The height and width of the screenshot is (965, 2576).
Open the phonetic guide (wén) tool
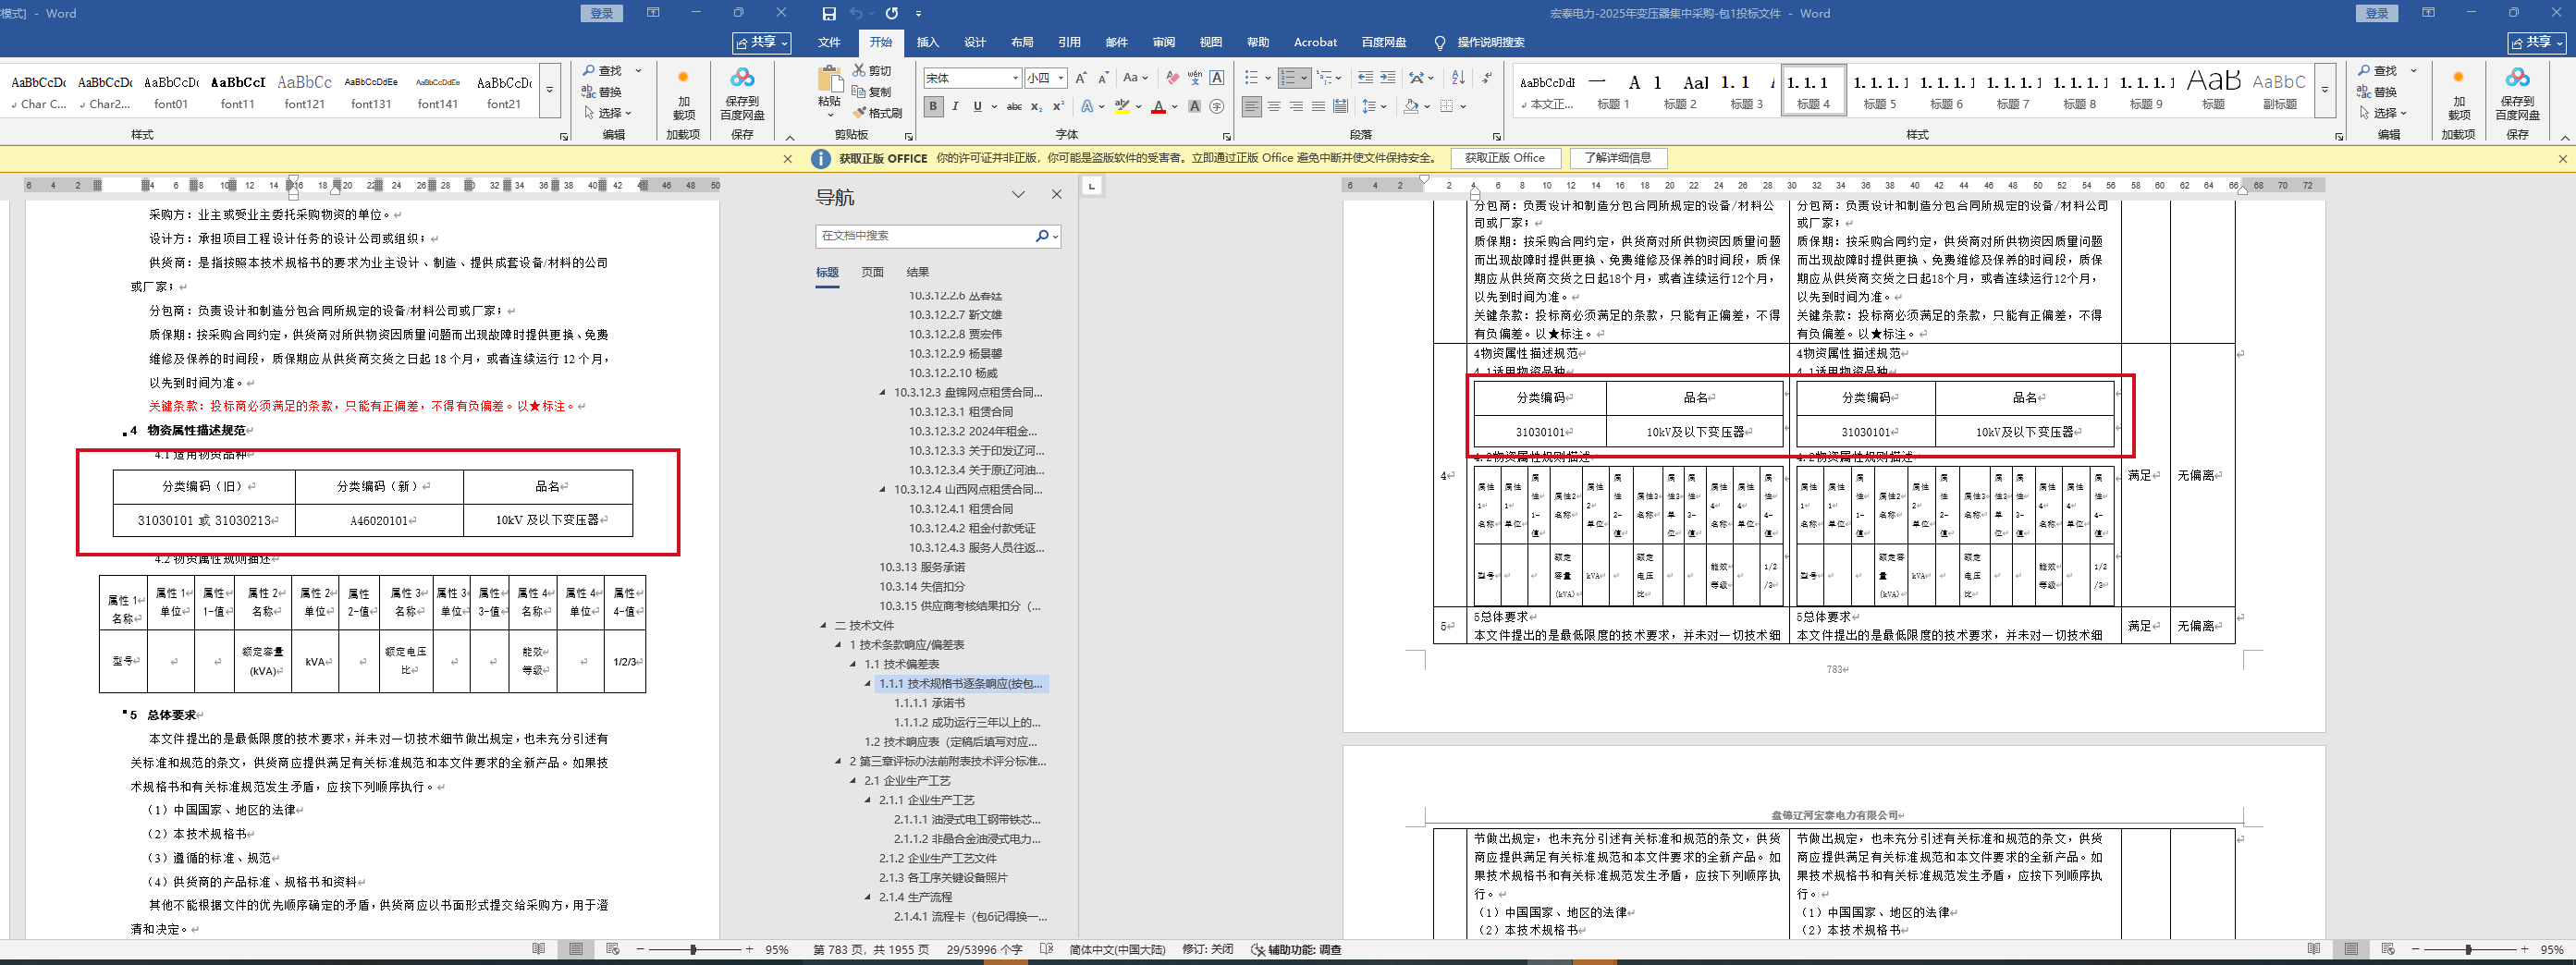(1194, 78)
